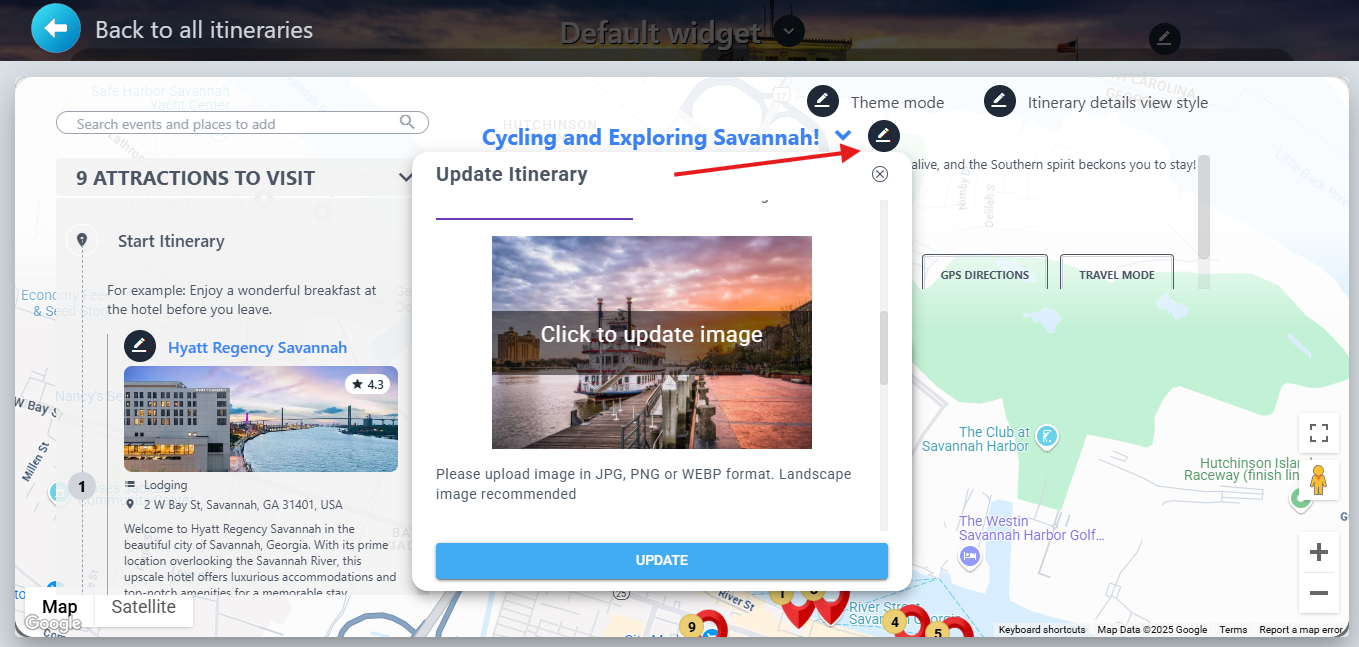The height and width of the screenshot is (647, 1359).
Task: Expand chevron next to Cycling and Exploring Savannah
Action: 844,136
